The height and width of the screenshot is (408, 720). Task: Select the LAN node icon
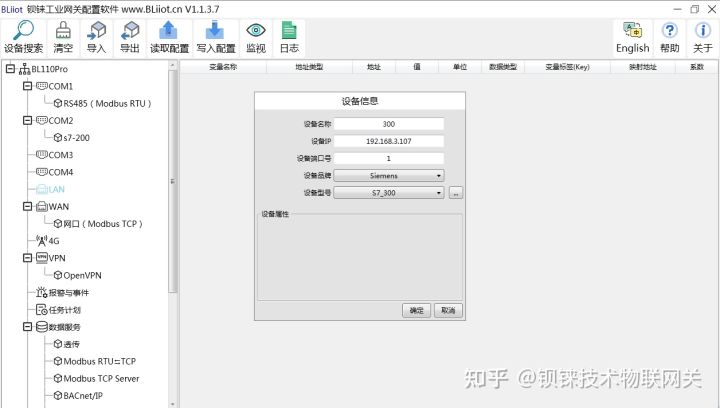[42, 189]
